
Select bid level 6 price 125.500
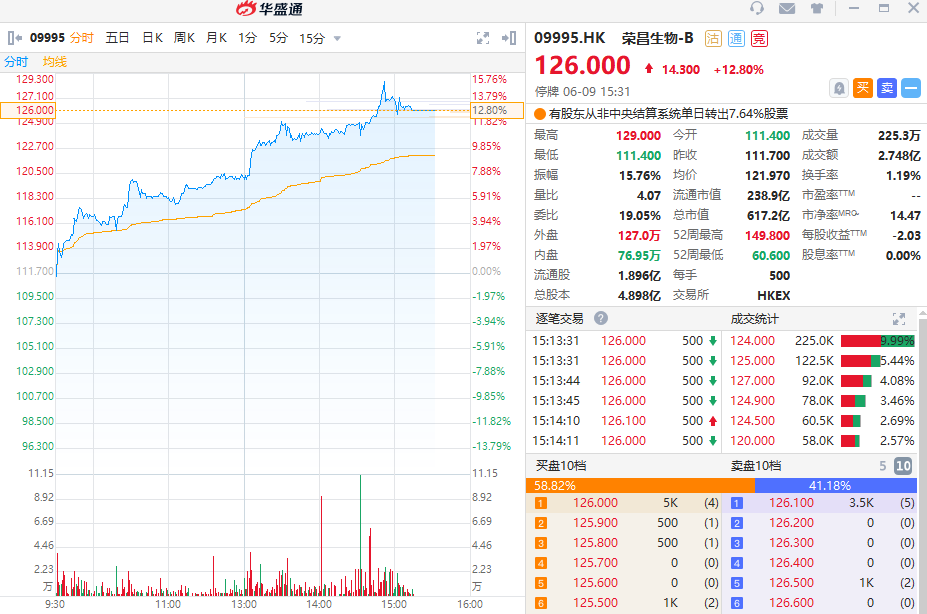click(x=595, y=603)
